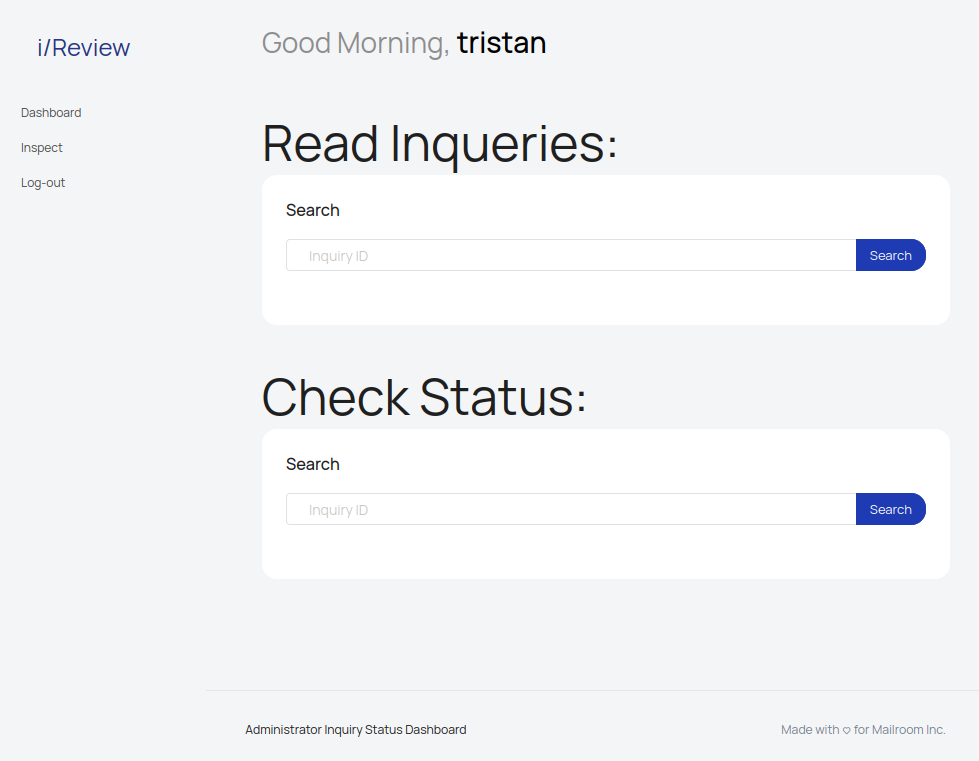The image size is (979, 761).
Task: Click the Check Status heading
Action: [x=424, y=398]
